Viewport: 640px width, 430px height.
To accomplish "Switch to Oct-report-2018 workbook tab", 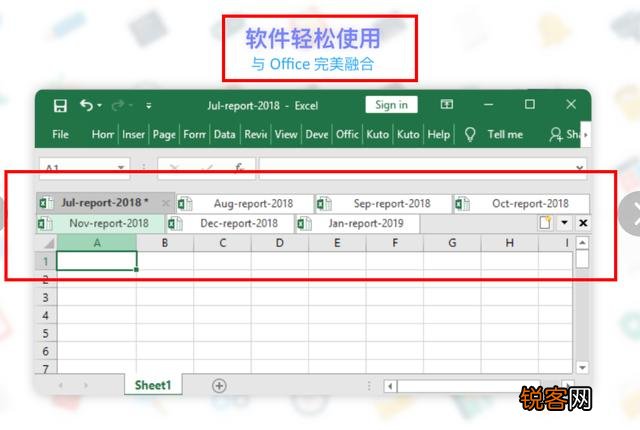I will click(x=522, y=203).
